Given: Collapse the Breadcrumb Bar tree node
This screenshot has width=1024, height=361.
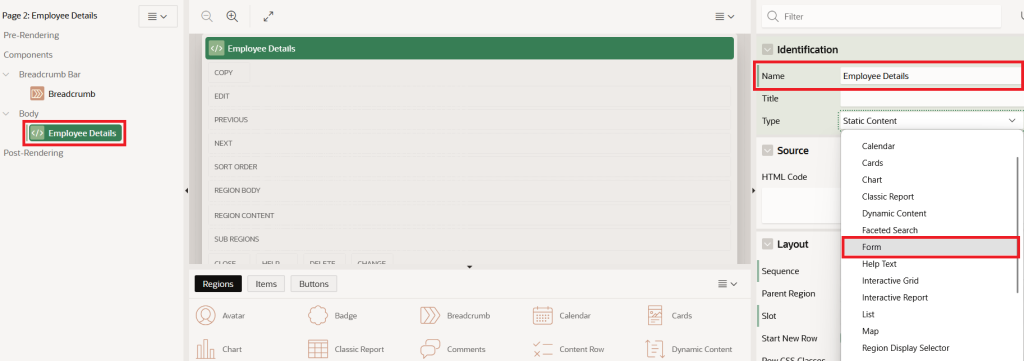Looking at the screenshot, I should click(x=7, y=74).
